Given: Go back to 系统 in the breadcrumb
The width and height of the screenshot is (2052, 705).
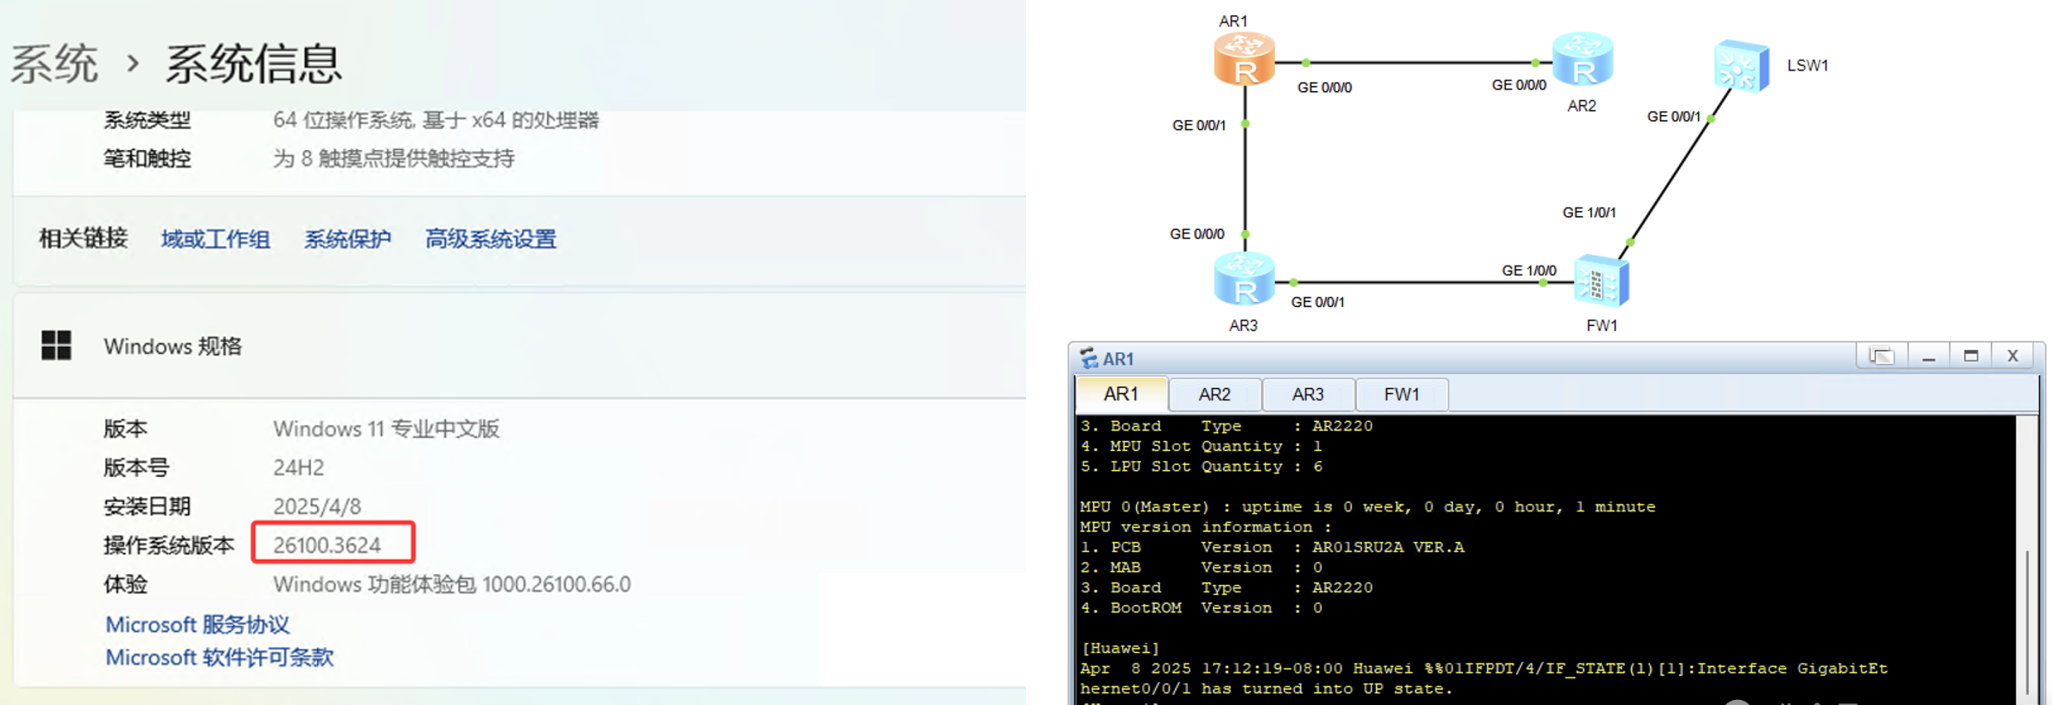Looking at the screenshot, I should [54, 64].
